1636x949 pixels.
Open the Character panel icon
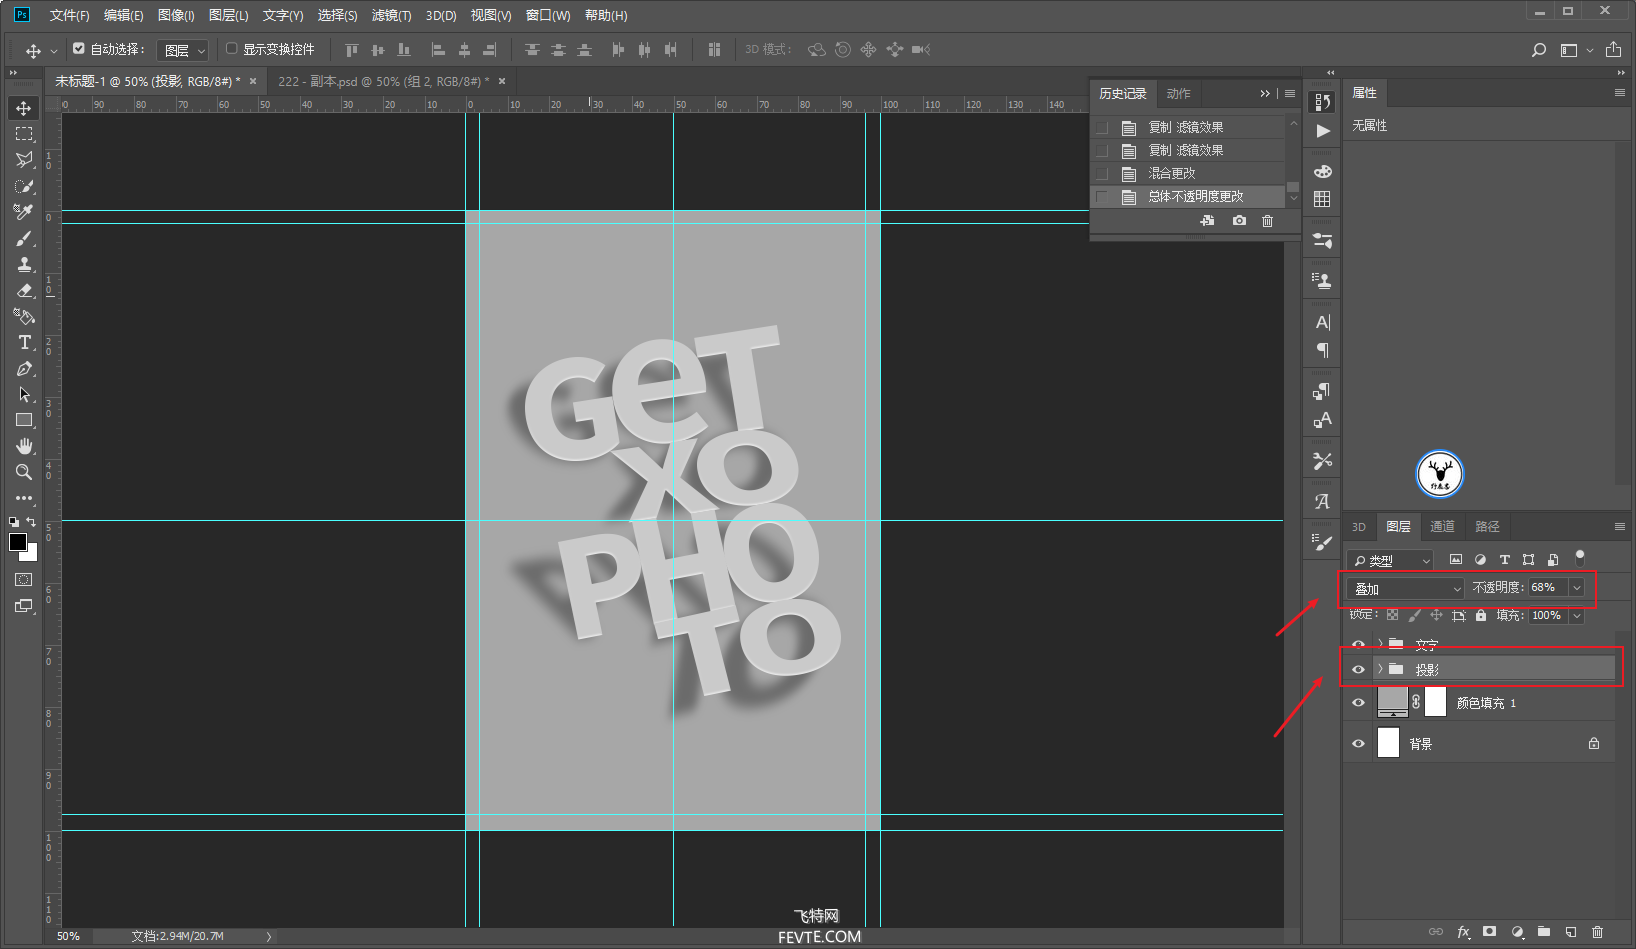pos(1322,323)
